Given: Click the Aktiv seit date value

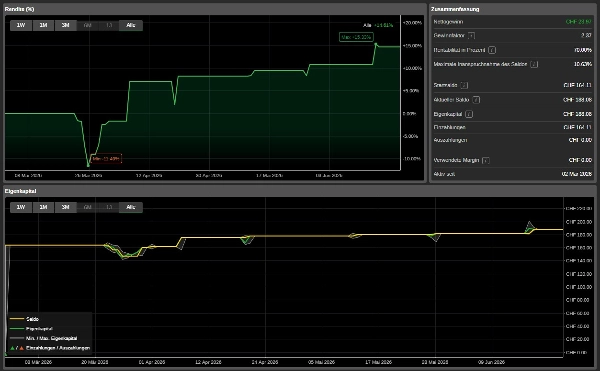Looking at the screenshot, I should (577, 174).
